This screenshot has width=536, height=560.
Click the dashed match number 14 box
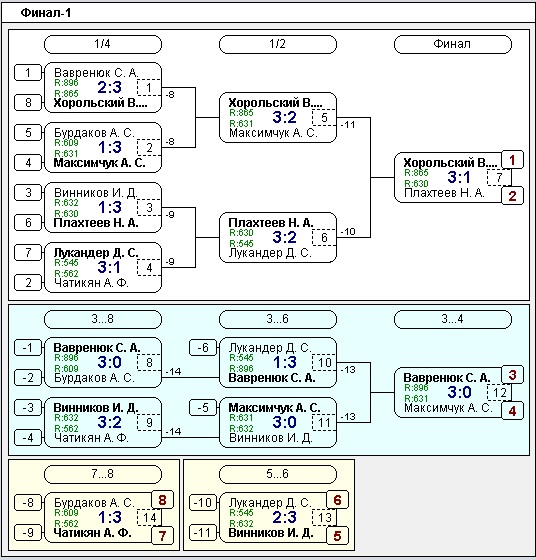(149, 518)
